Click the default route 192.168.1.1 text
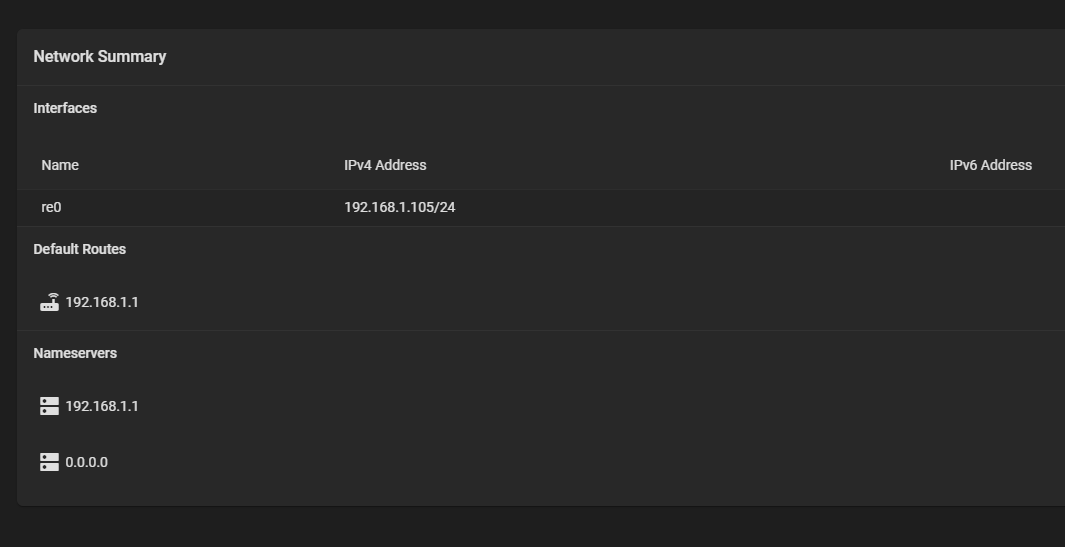 [x=102, y=302]
